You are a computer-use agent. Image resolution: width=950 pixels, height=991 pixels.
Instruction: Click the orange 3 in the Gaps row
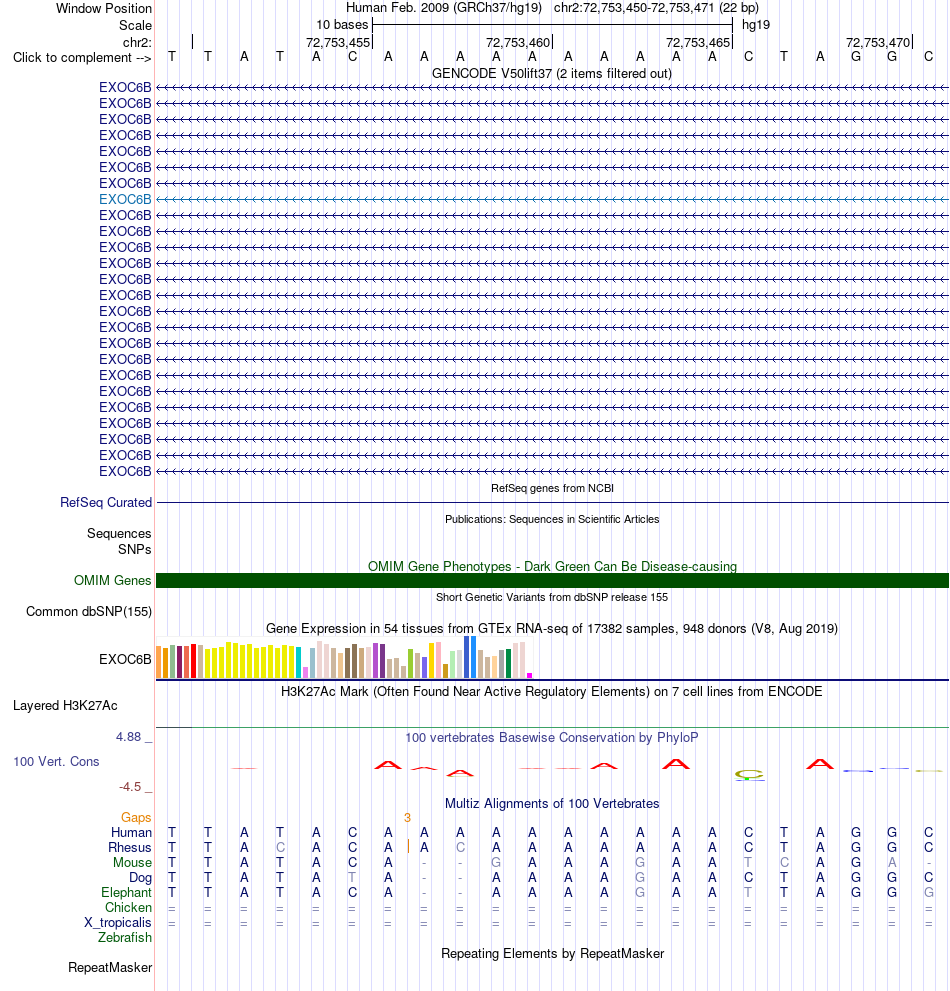pos(407,818)
